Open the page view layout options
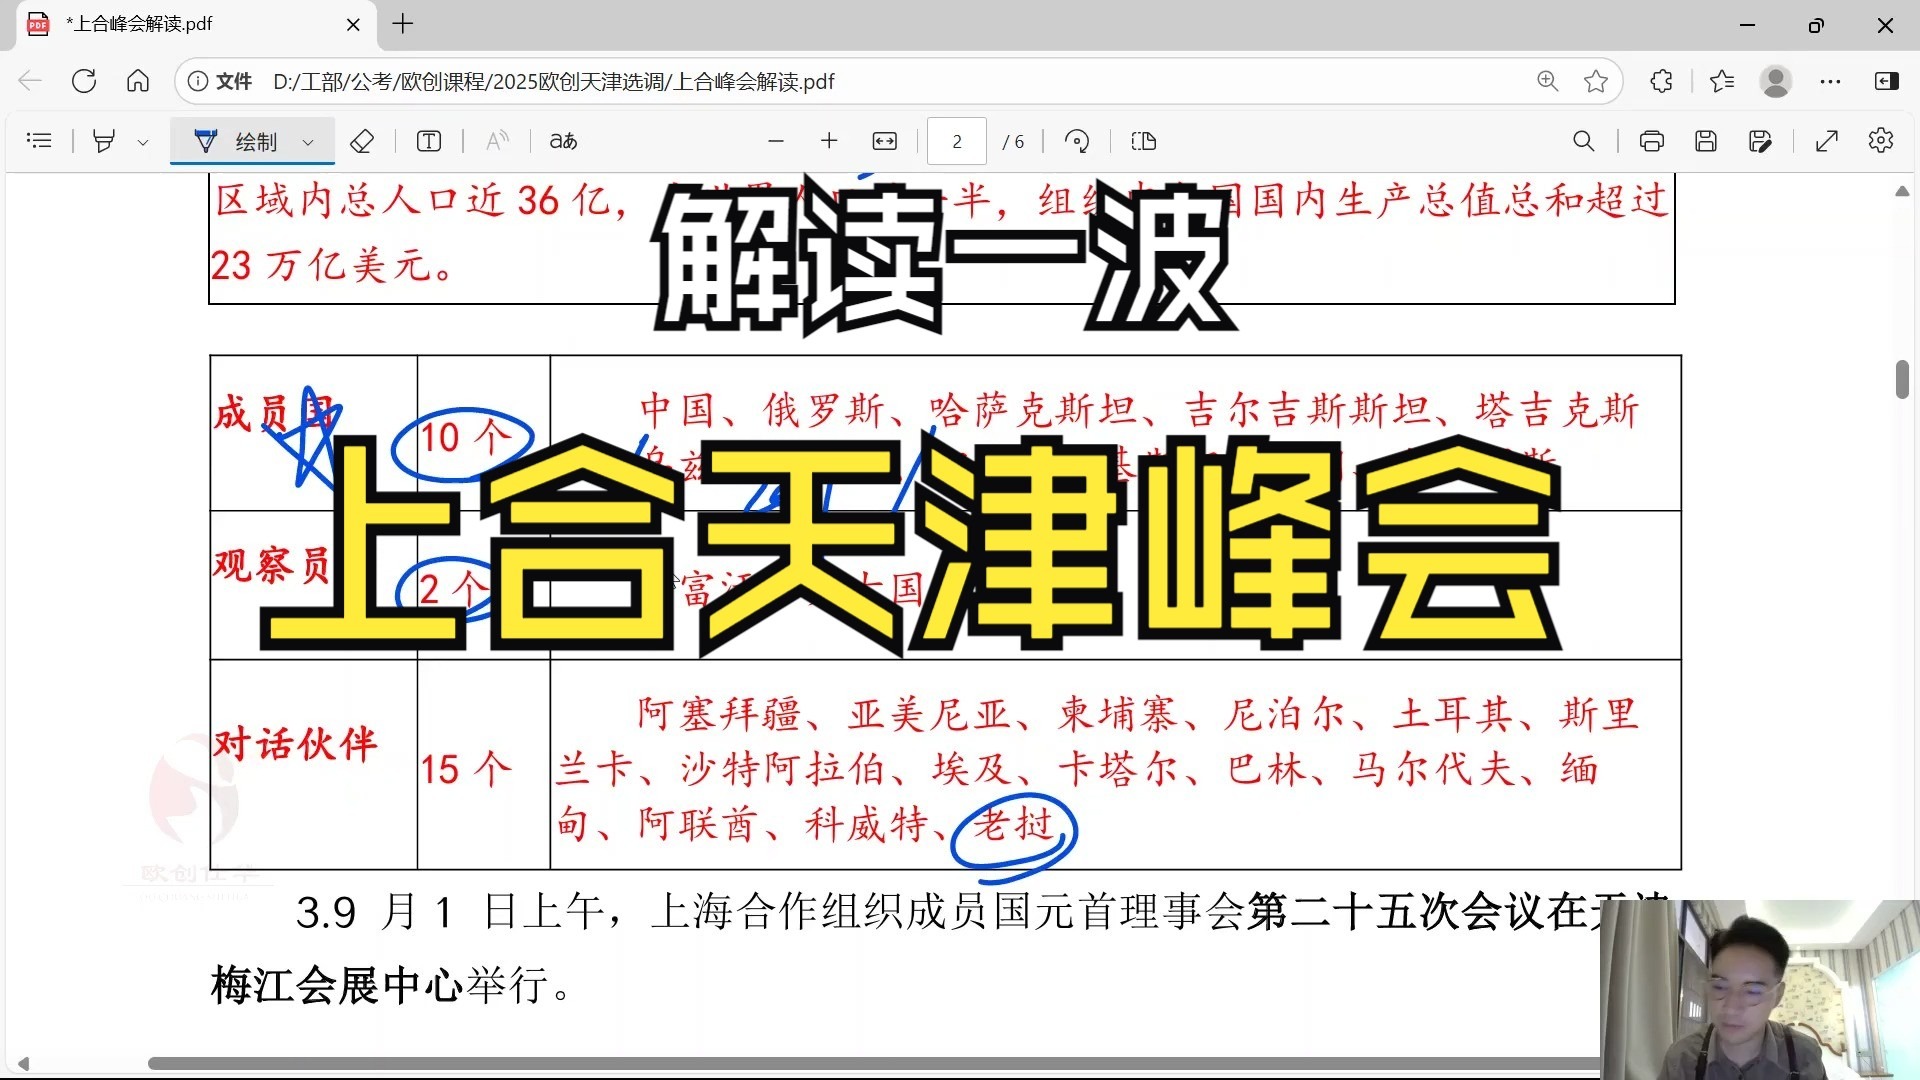1920x1080 pixels. 1144,141
